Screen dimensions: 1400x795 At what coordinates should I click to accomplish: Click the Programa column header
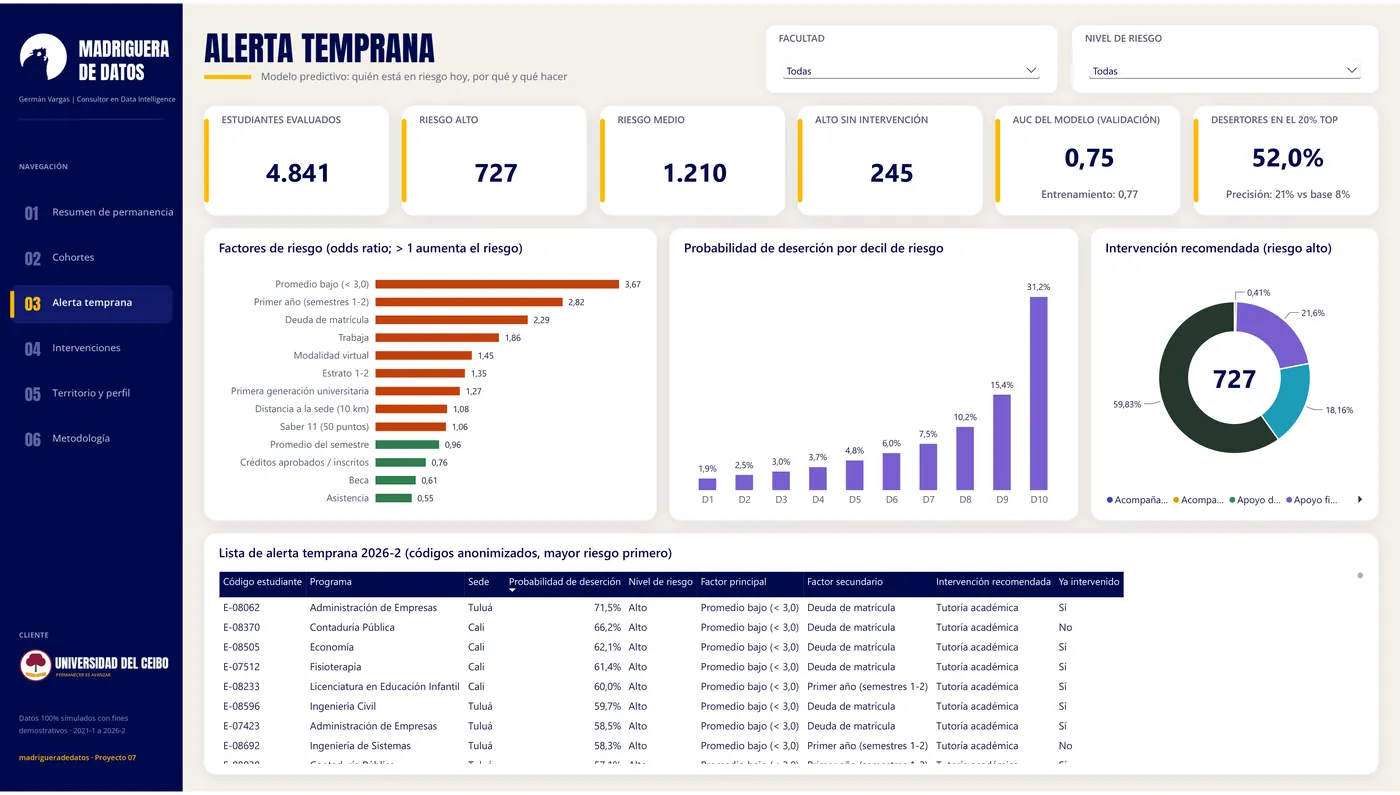pos(330,582)
